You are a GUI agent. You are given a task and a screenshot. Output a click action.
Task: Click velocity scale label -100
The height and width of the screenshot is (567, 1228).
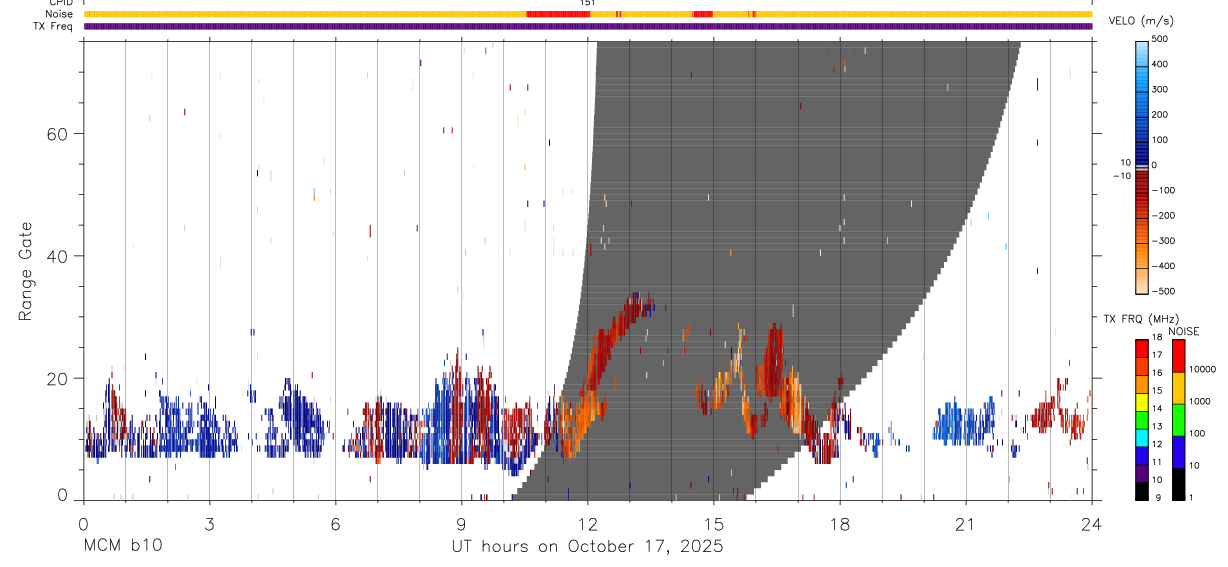tap(1161, 190)
